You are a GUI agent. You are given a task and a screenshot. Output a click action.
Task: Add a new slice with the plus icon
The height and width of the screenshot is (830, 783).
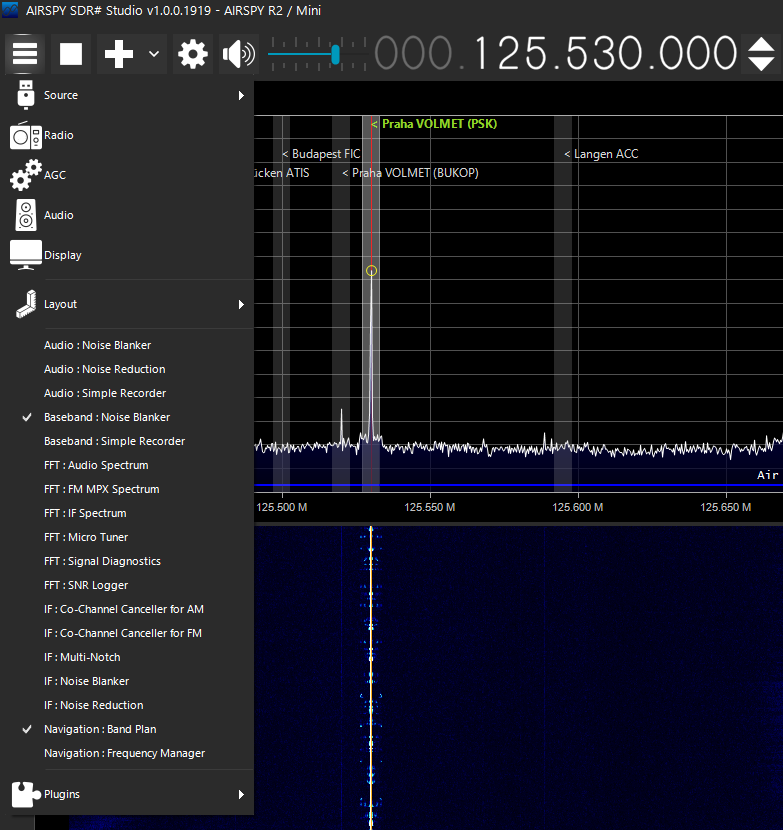[x=119, y=53]
